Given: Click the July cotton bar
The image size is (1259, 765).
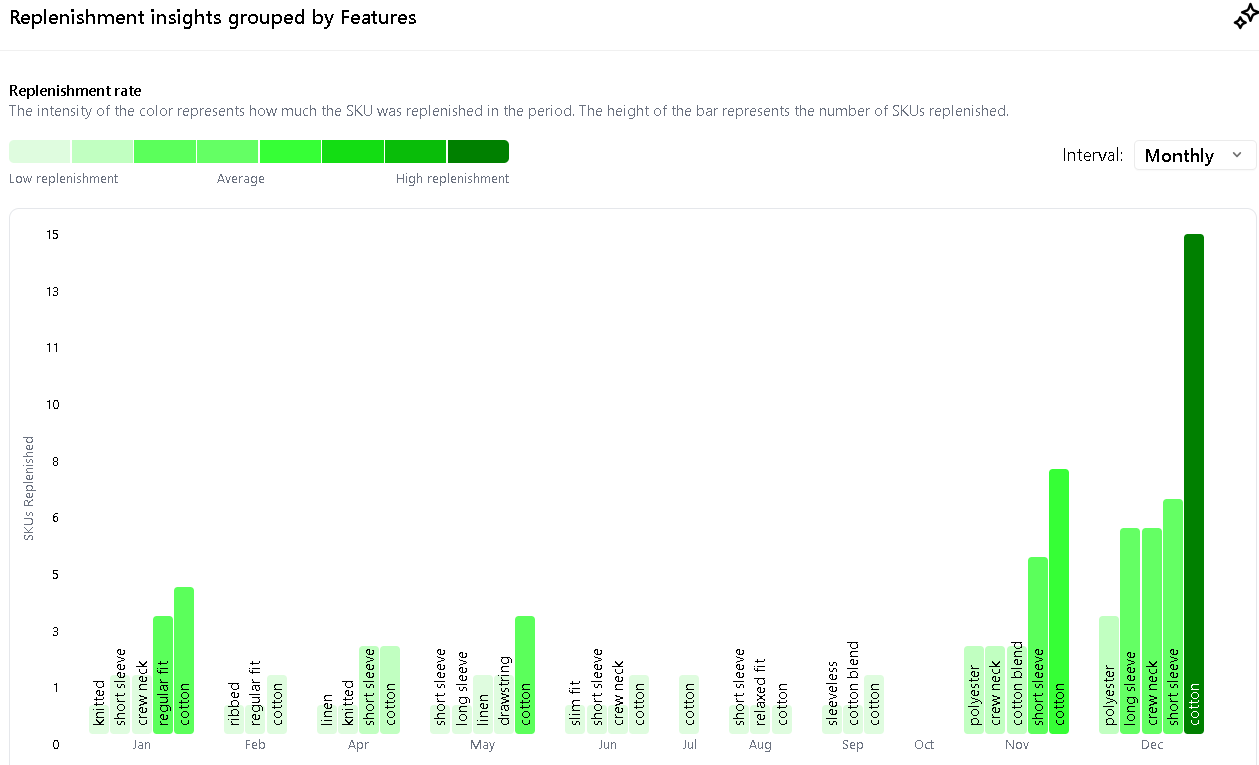Looking at the screenshot, I should [690, 704].
